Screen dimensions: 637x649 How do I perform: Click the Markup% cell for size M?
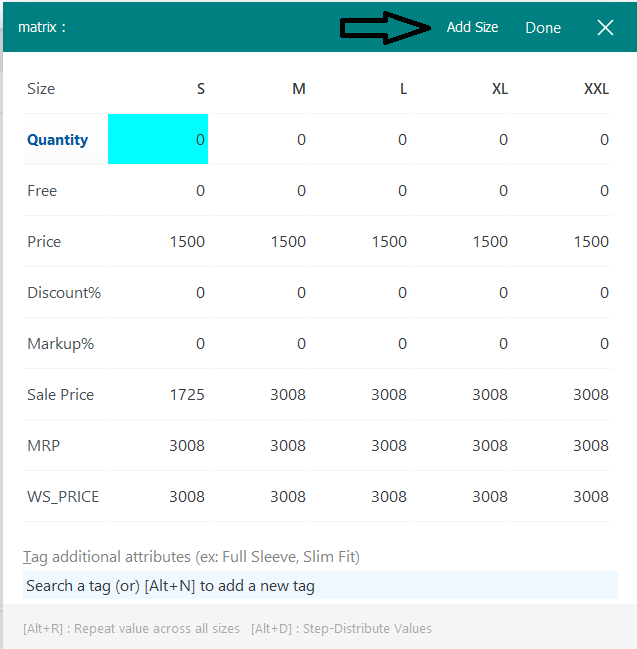[x=259, y=343]
